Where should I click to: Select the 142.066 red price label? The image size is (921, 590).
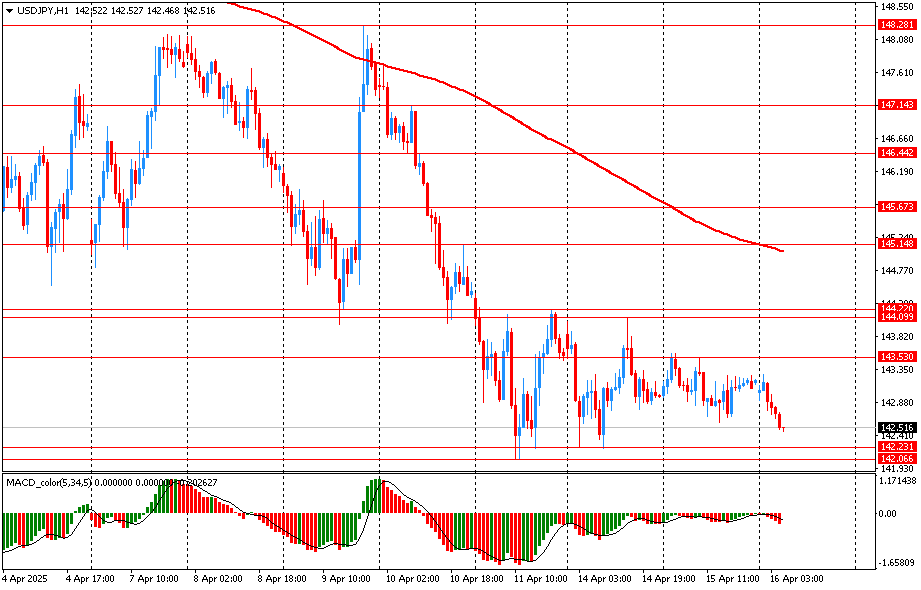coord(896,458)
